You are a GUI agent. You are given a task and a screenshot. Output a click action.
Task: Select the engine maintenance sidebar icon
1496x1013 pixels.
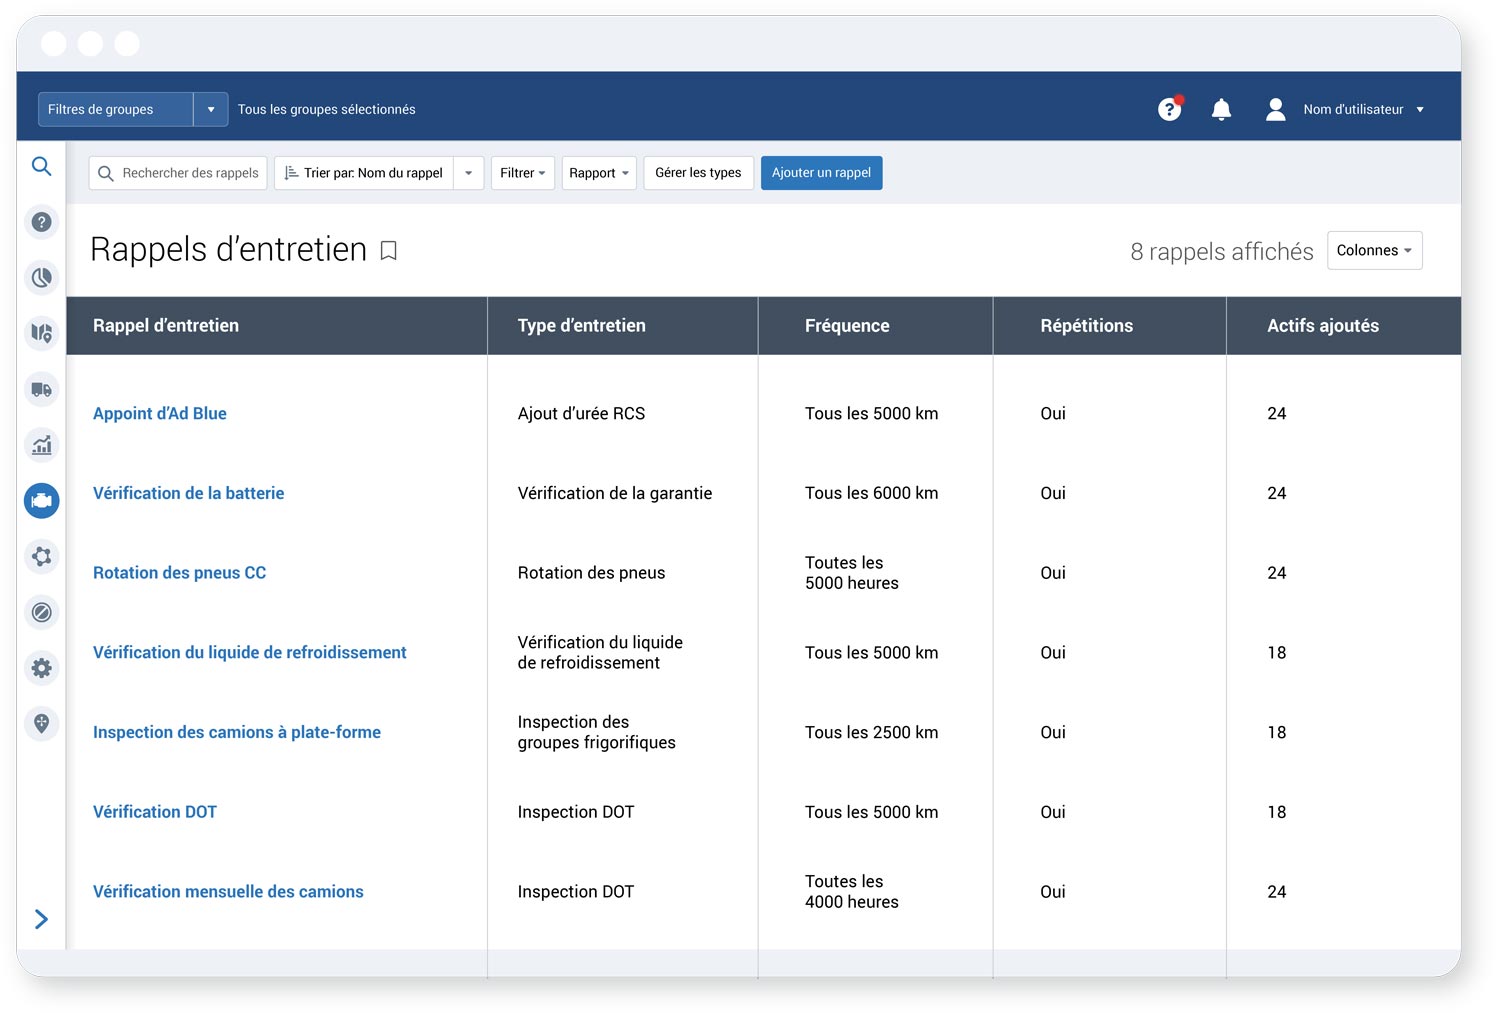point(41,500)
